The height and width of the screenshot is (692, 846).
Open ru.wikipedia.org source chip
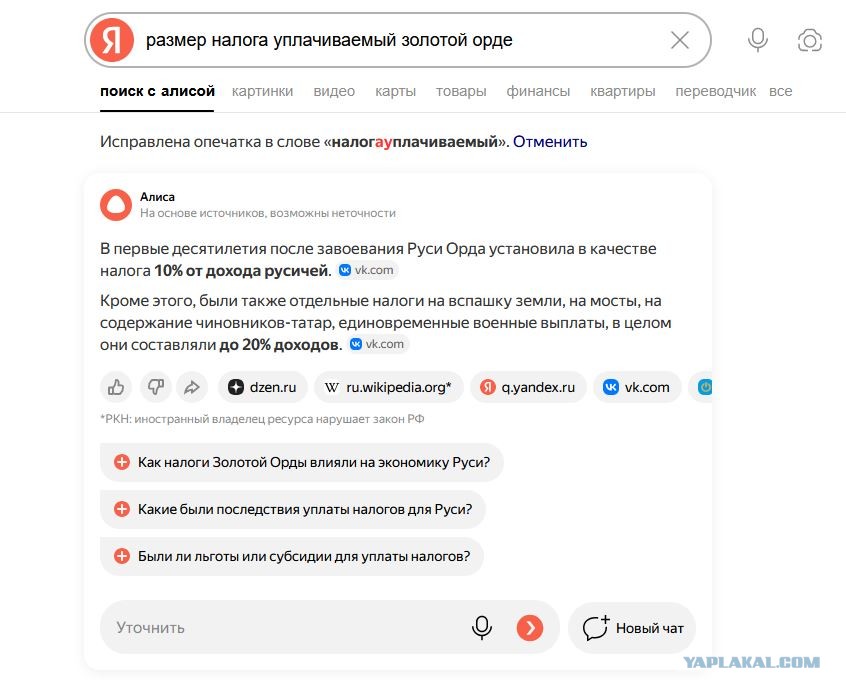pos(389,387)
